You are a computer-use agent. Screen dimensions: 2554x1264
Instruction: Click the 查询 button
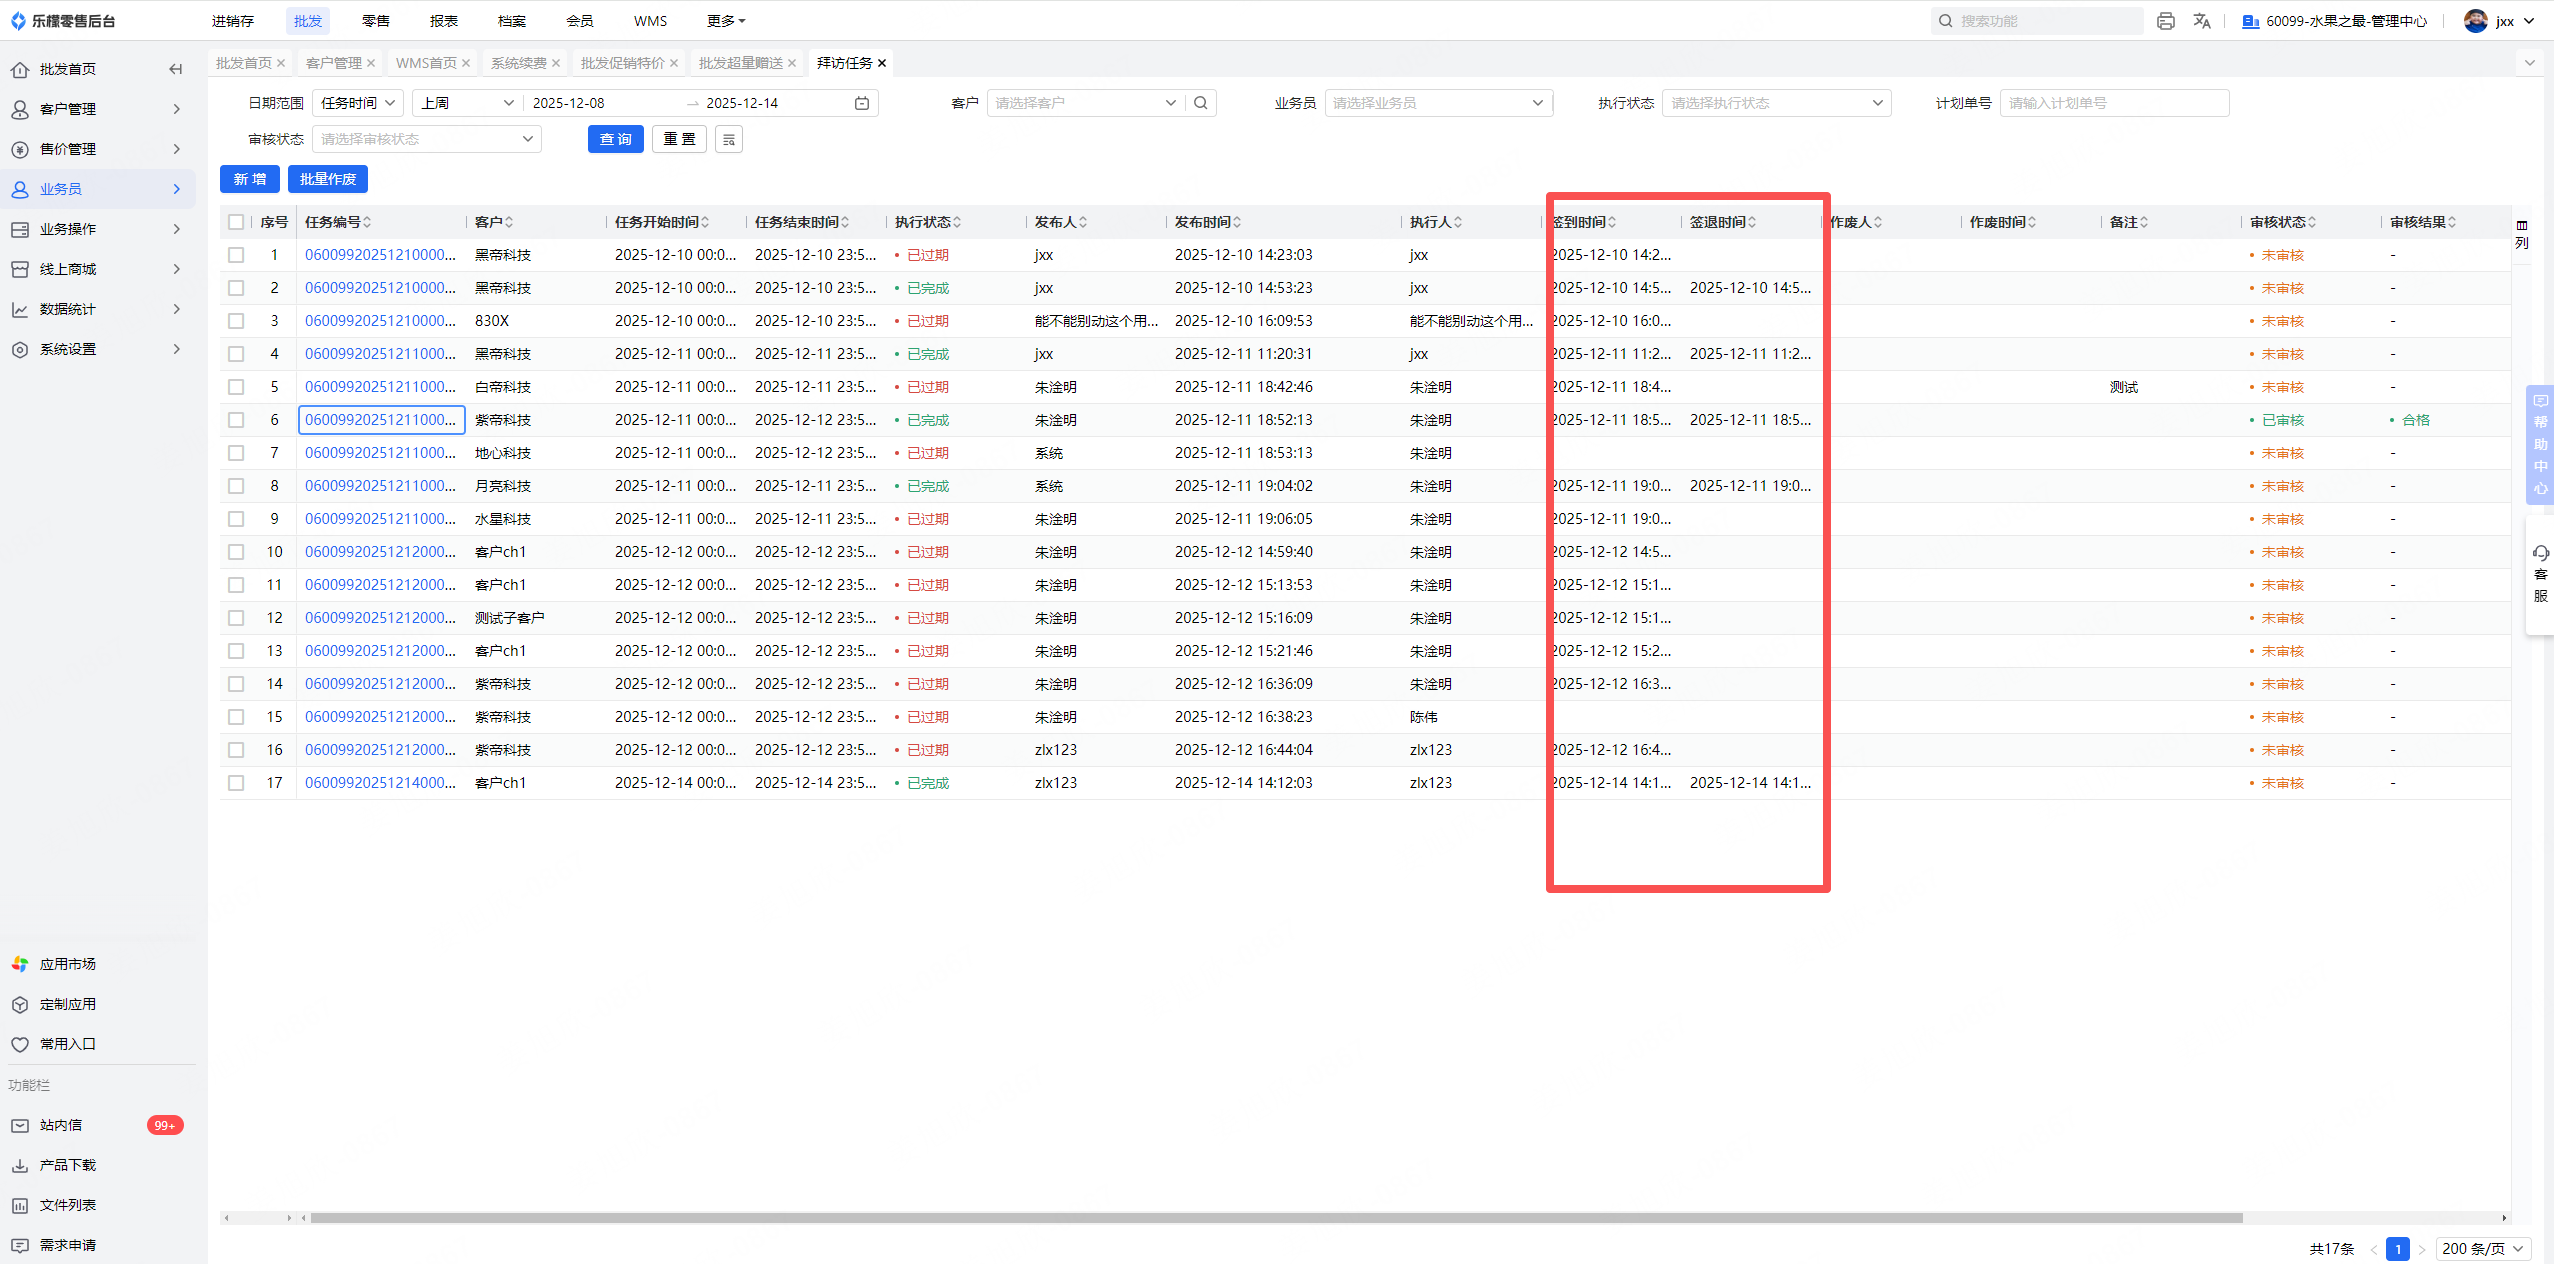click(615, 139)
